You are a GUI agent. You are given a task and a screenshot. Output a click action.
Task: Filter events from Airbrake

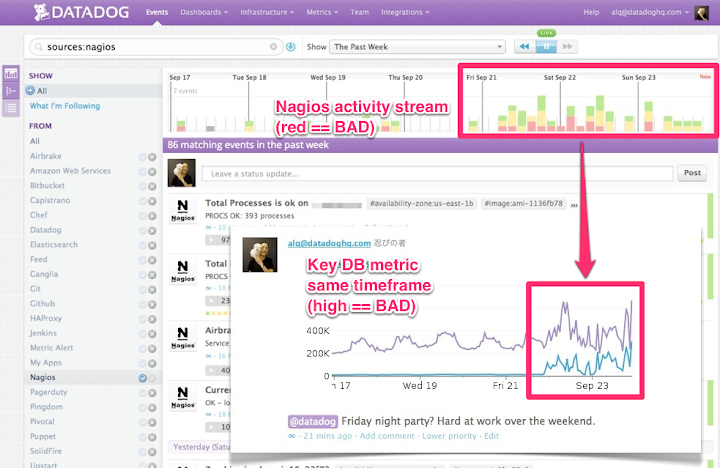coord(46,156)
